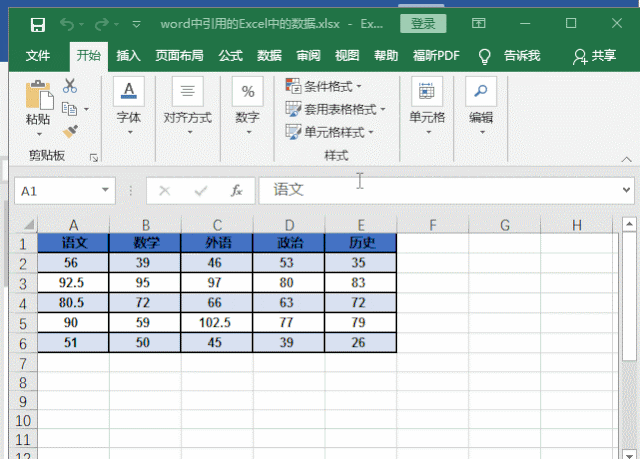This screenshot has width=640, height=459.
Task: Click the Save icon in title bar
Action: point(37,24)
